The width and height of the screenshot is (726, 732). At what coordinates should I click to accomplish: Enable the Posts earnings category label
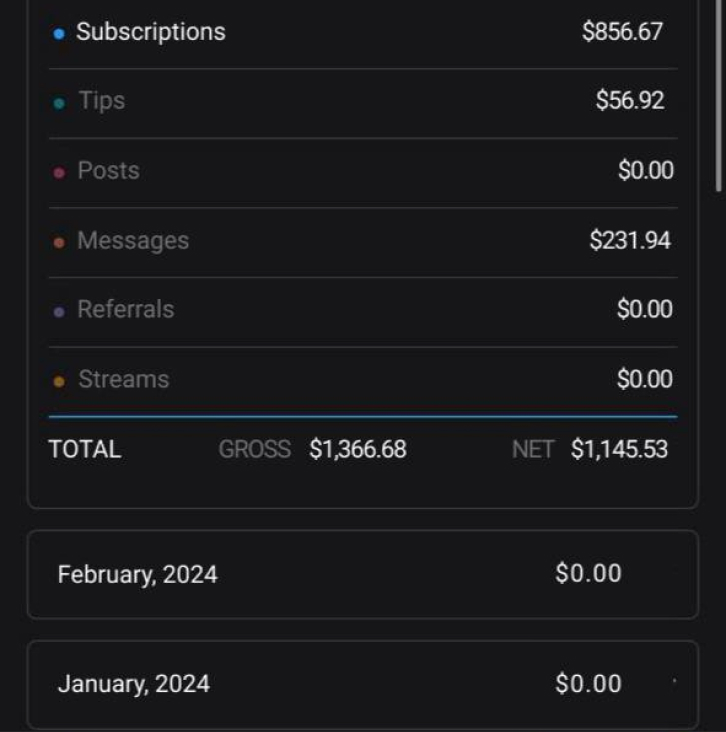108,171
